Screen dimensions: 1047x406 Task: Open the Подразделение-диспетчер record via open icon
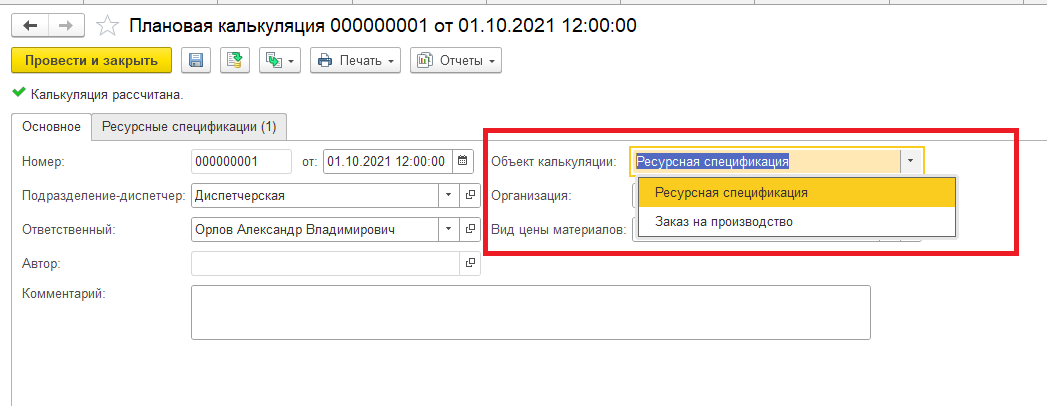tap(469, 195)
